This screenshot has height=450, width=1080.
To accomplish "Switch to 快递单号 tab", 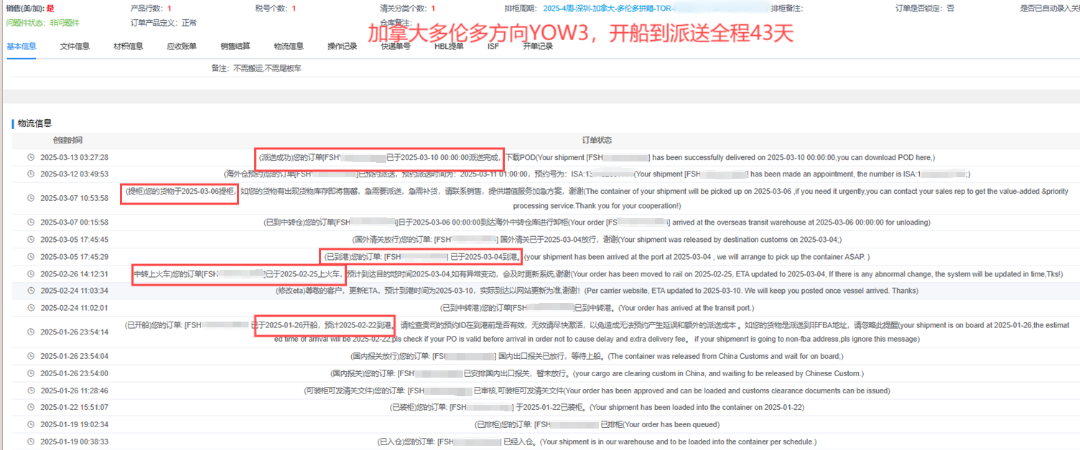I will [396, 47].
